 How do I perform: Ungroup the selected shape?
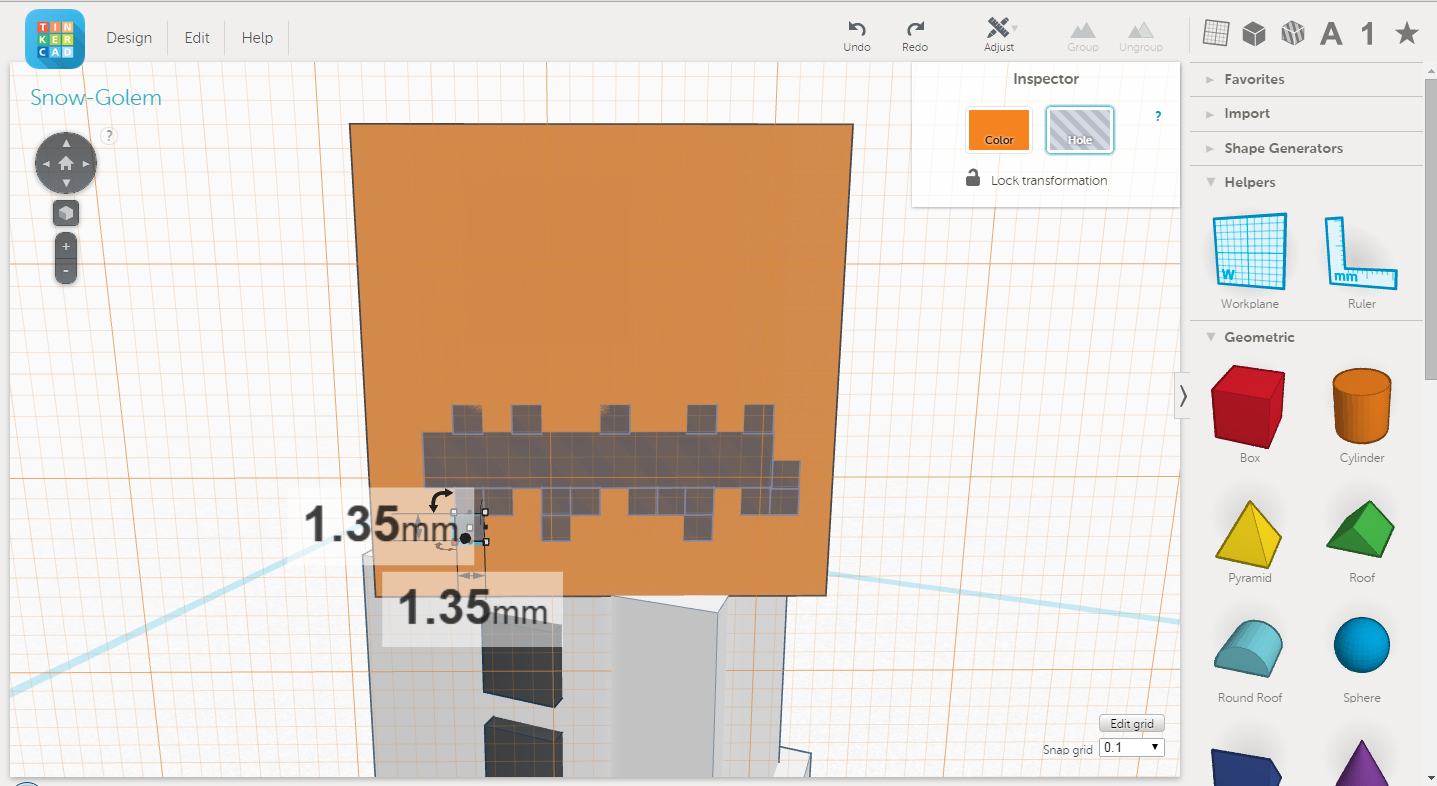pyautogui.click(x=1141, y=37)
